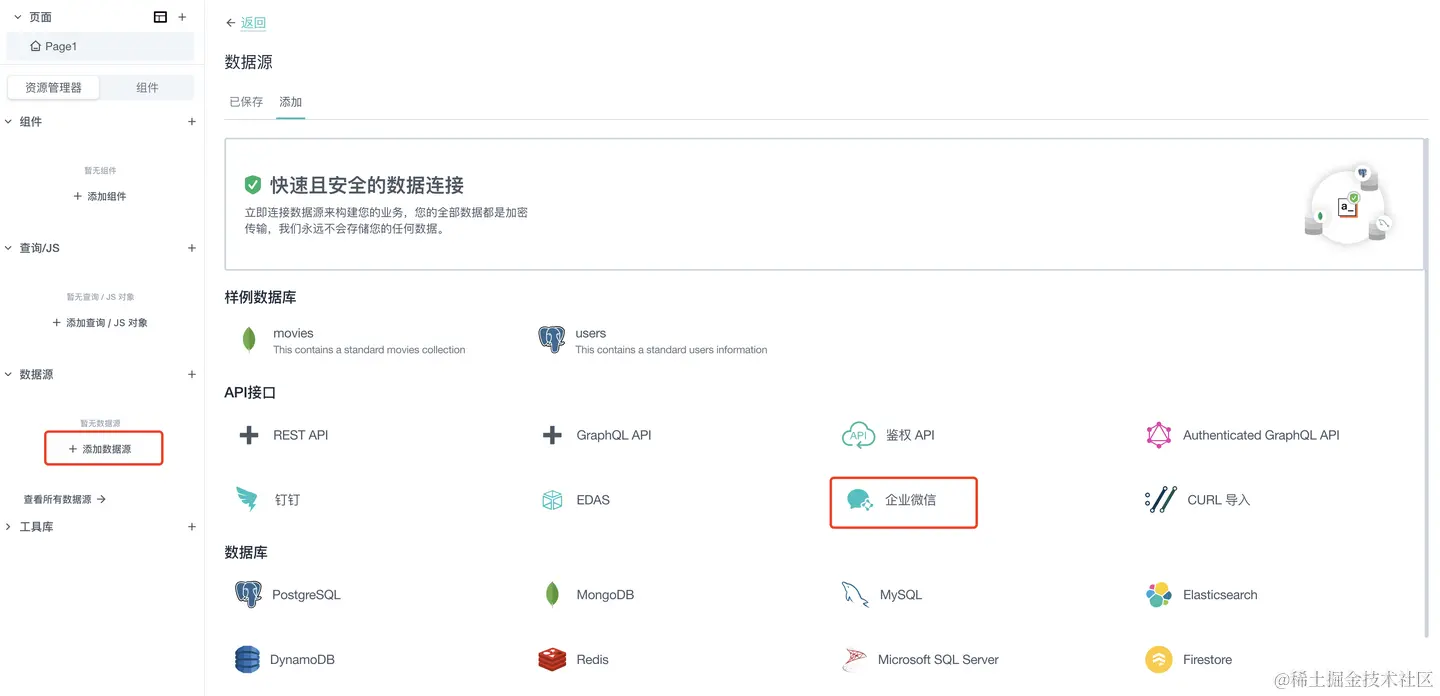Click the MongoDB database leaf icon
The width and height of the screenshot is (1440, 696).
coord(552,594)
